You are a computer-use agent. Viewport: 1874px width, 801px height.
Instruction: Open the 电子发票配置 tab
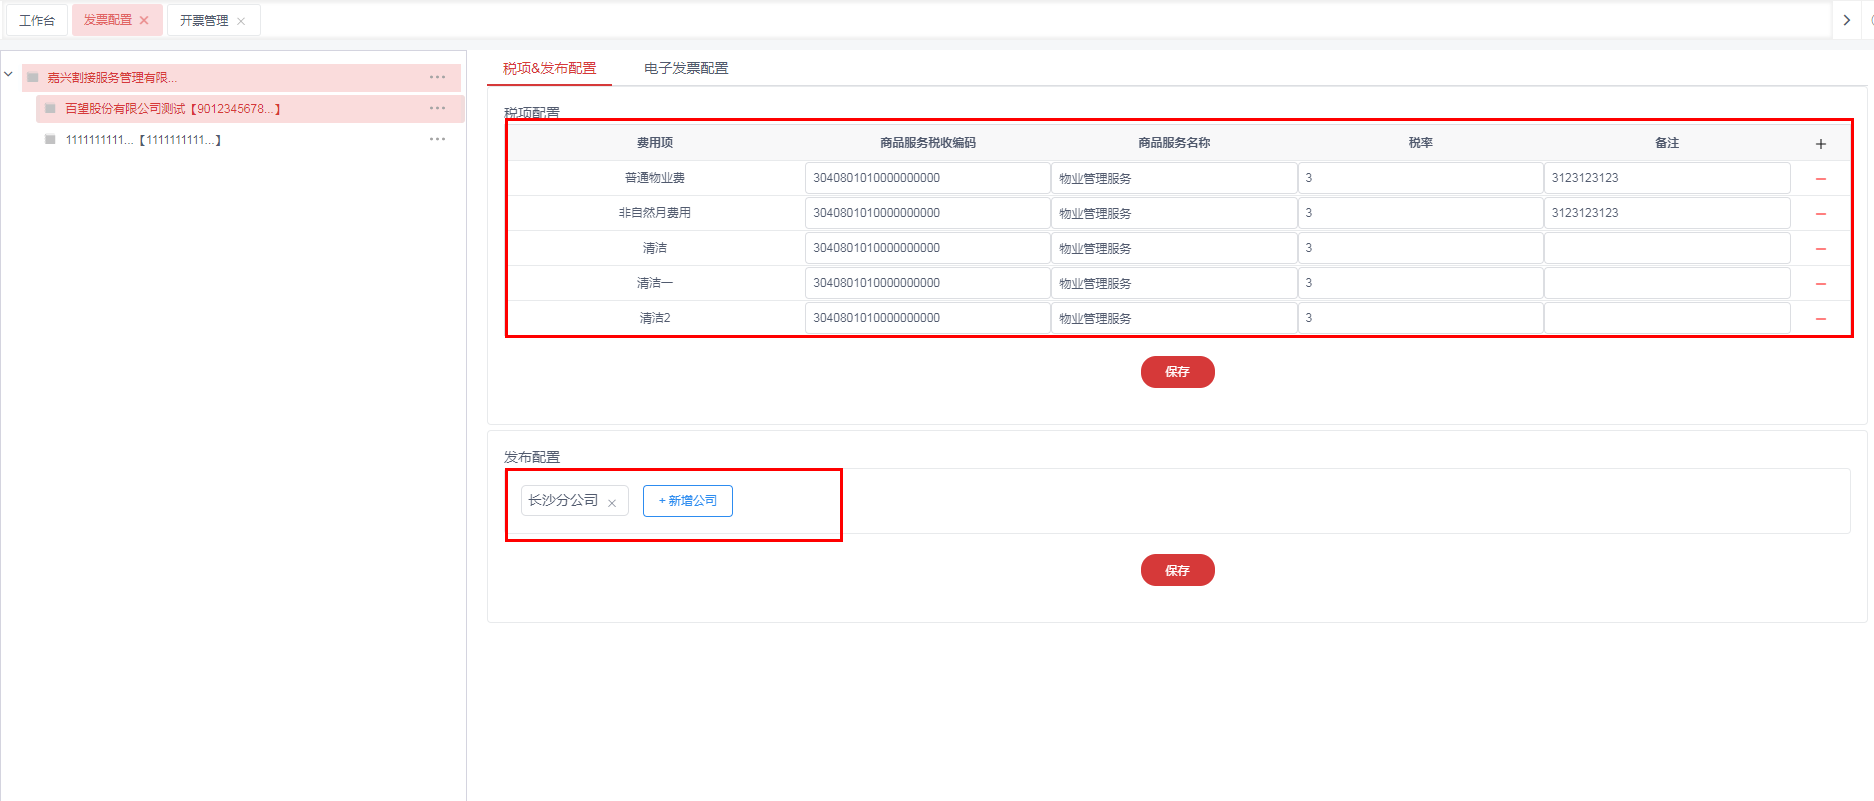click(686, 68)
